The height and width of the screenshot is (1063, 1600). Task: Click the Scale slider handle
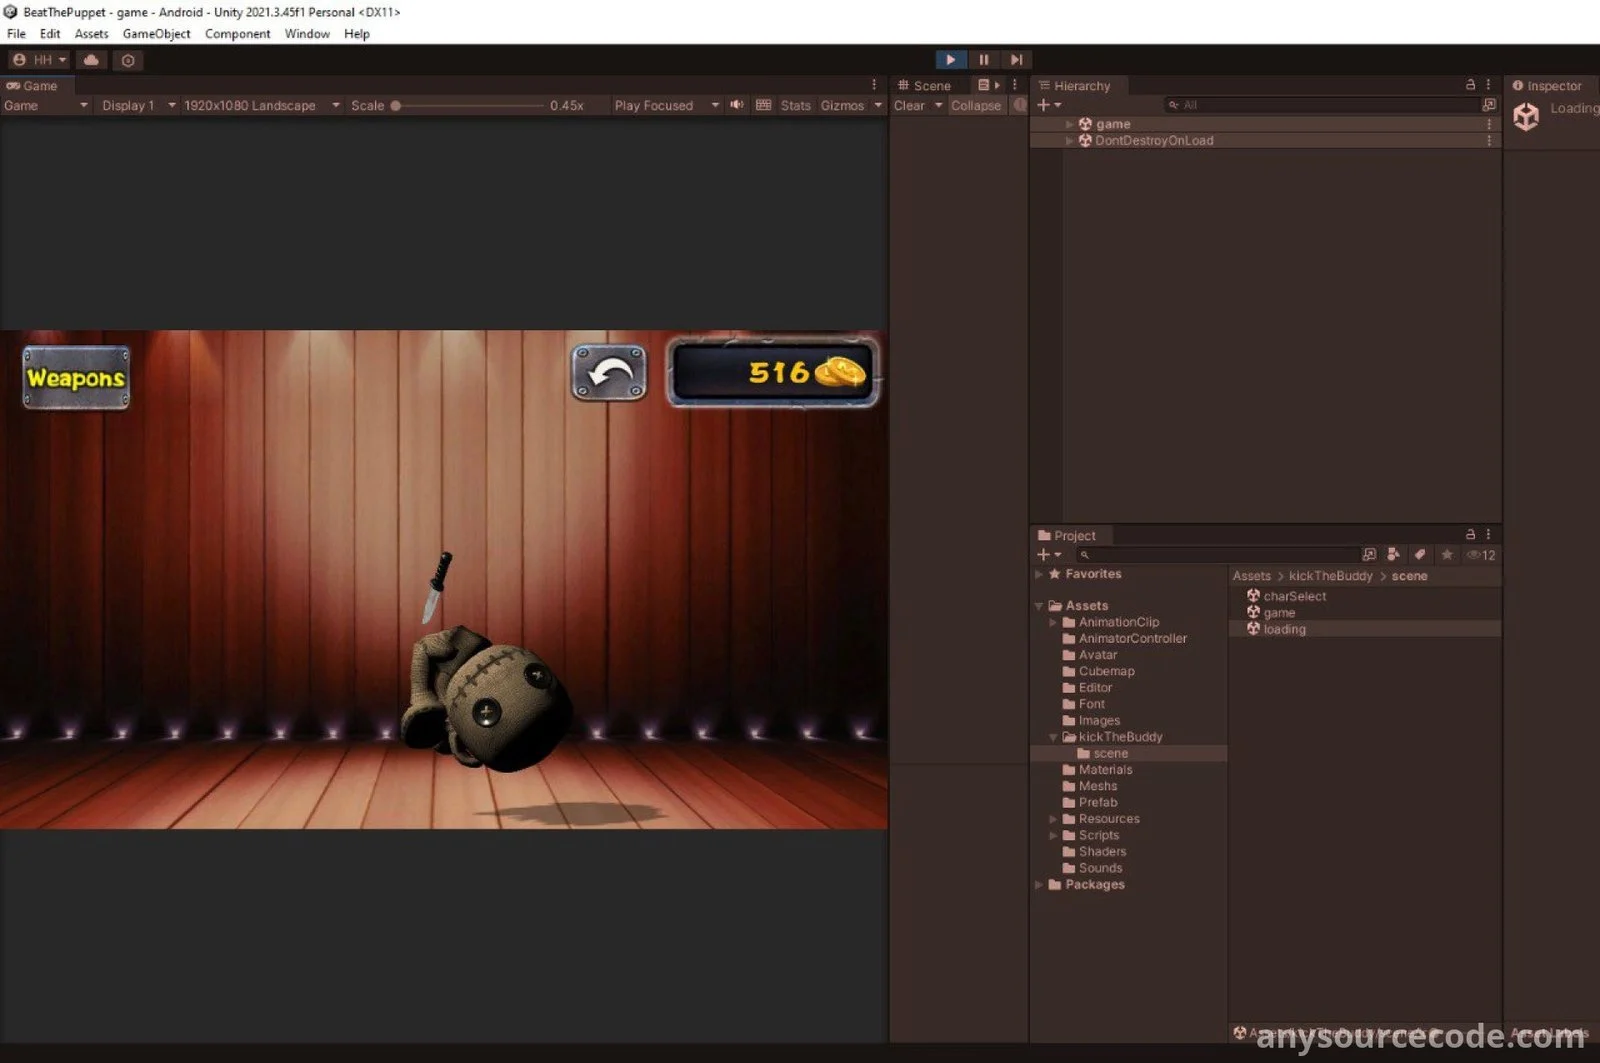(x=396, y=105)
